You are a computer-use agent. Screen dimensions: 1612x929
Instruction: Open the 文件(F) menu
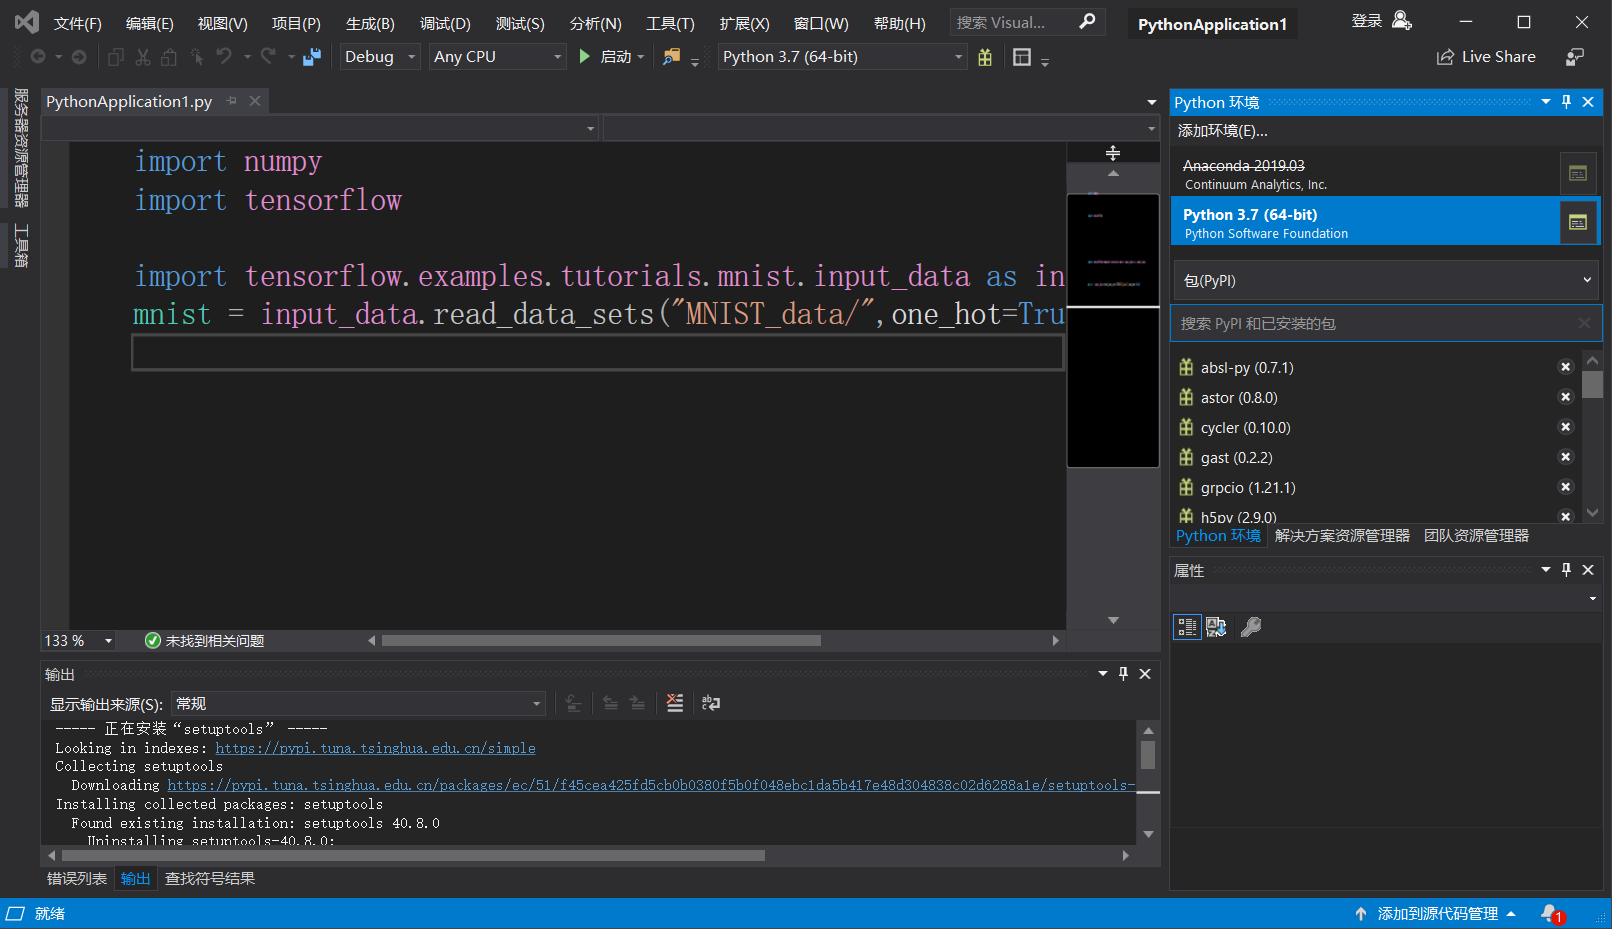pyautogui.click(x=77, y=23)
